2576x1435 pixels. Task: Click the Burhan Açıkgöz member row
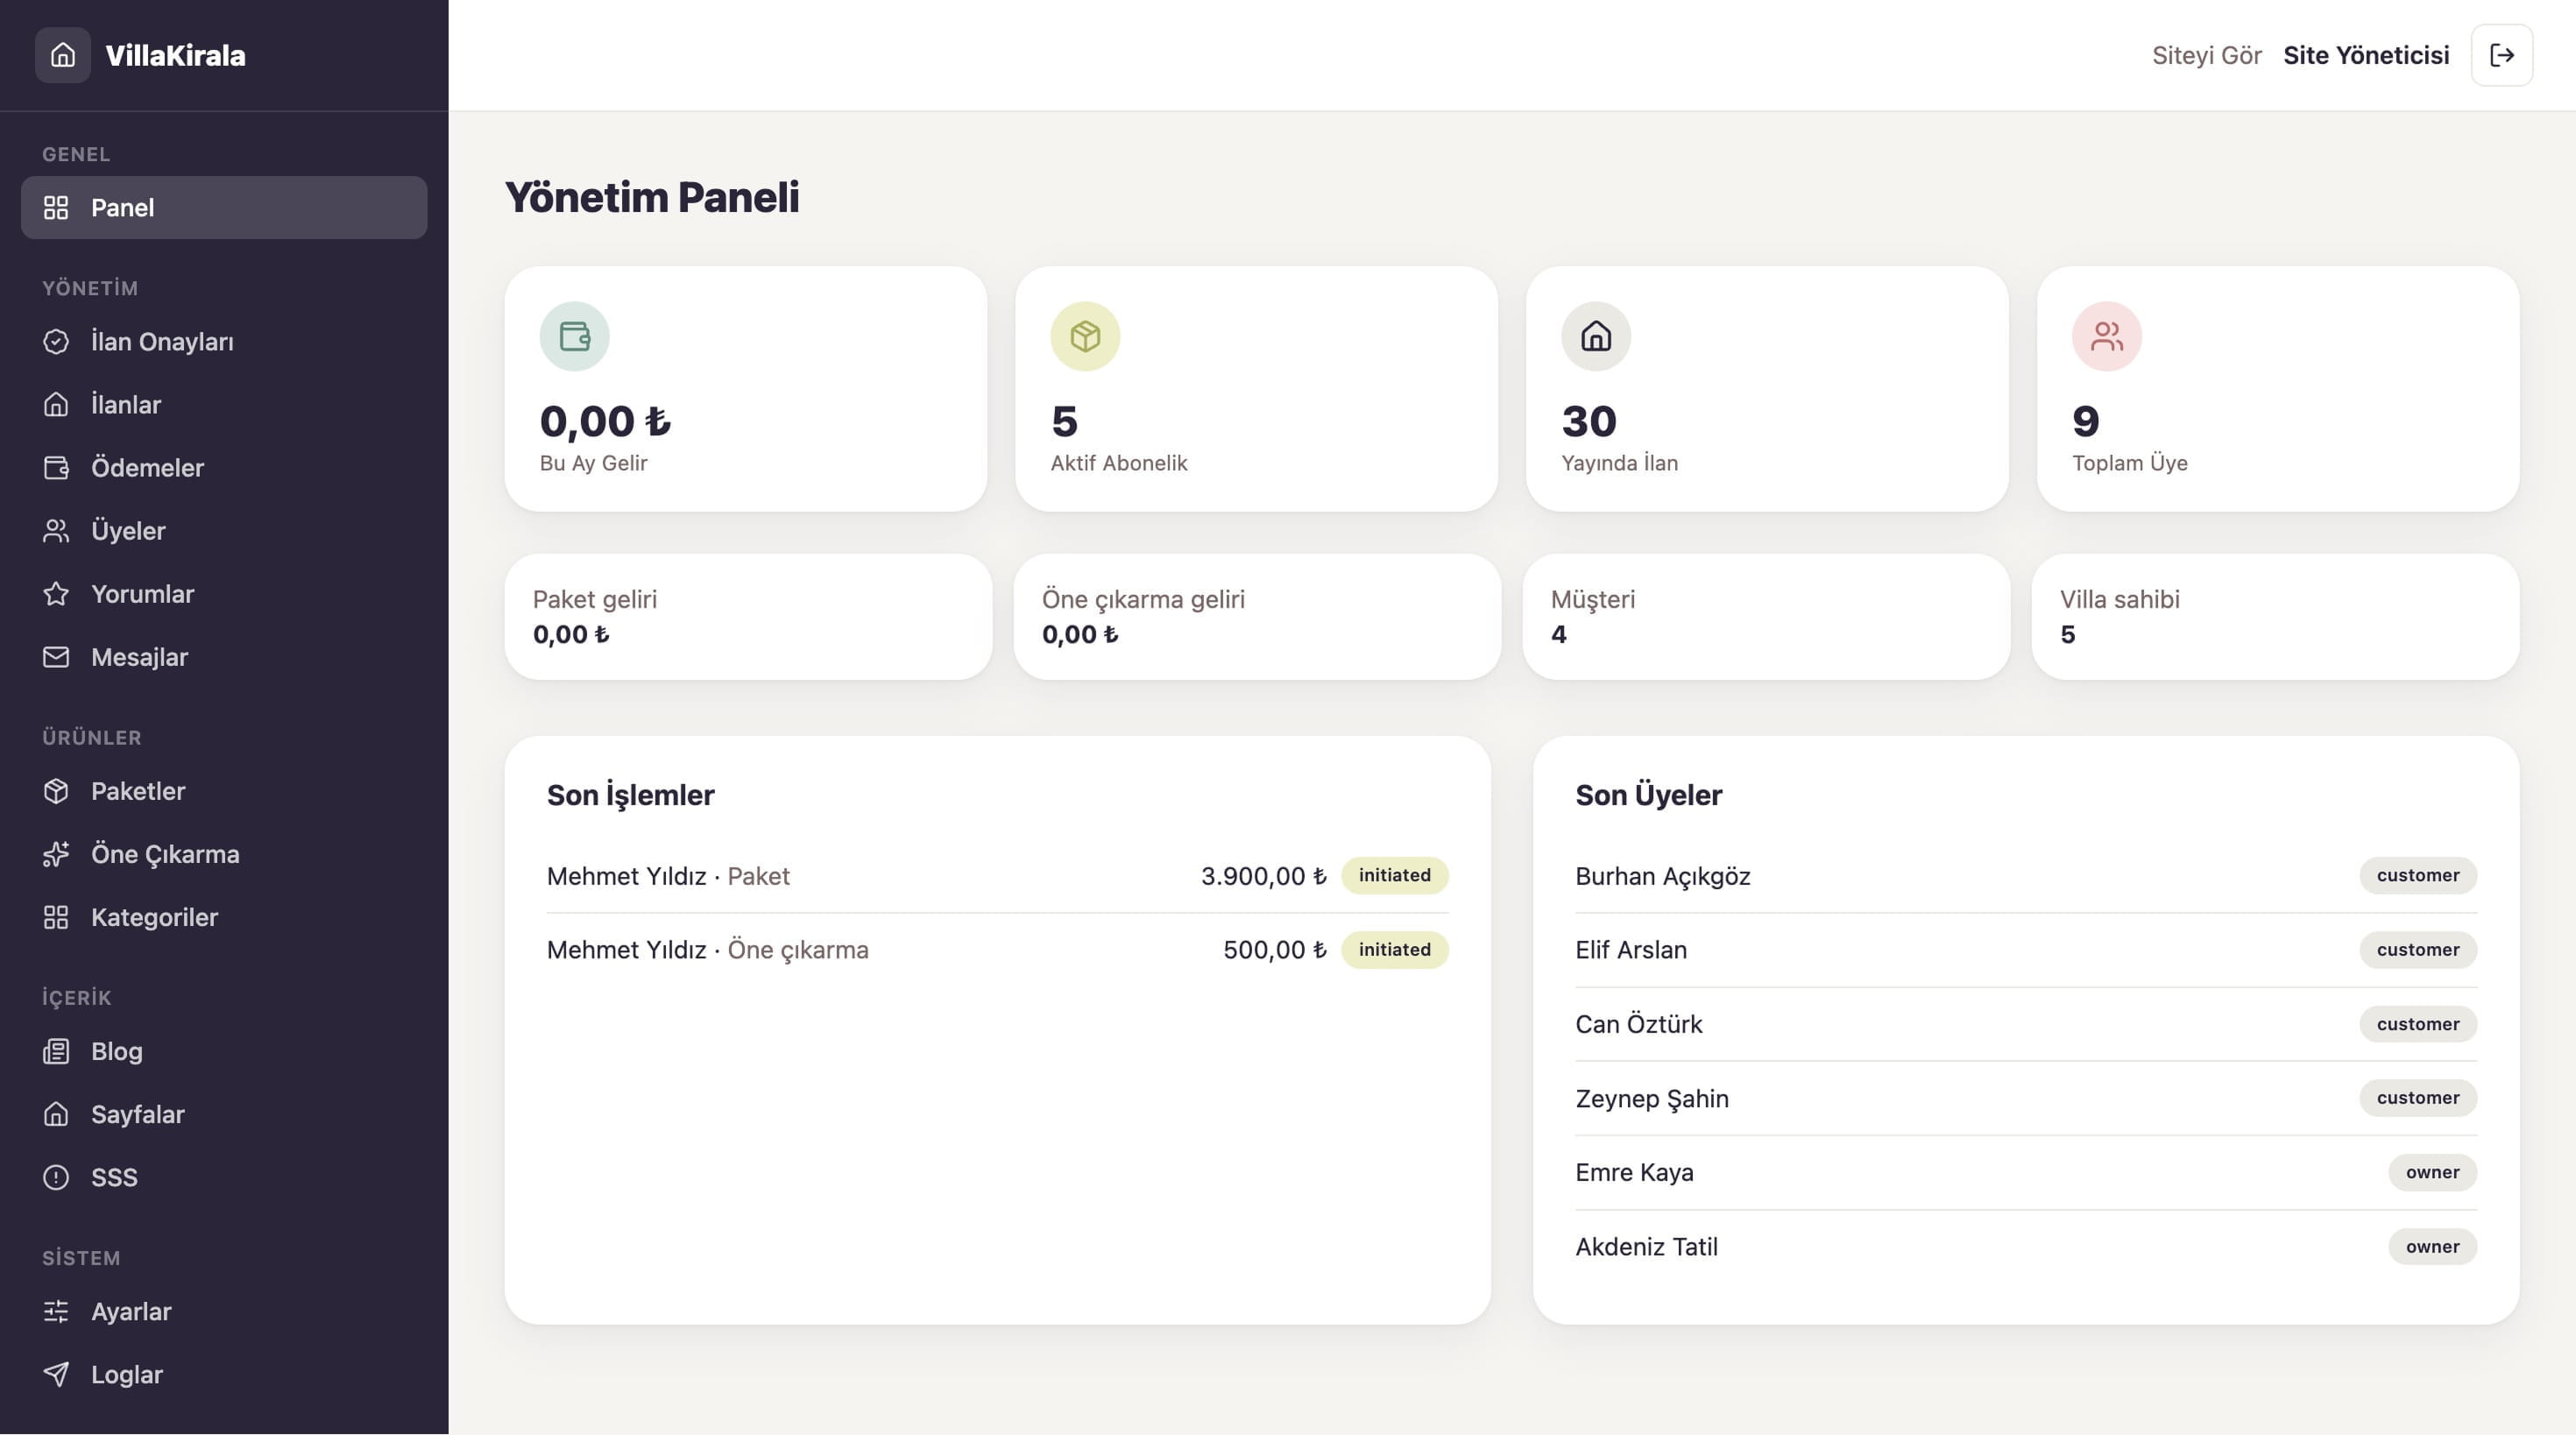pyautogui.click(x=2026, y=876)
